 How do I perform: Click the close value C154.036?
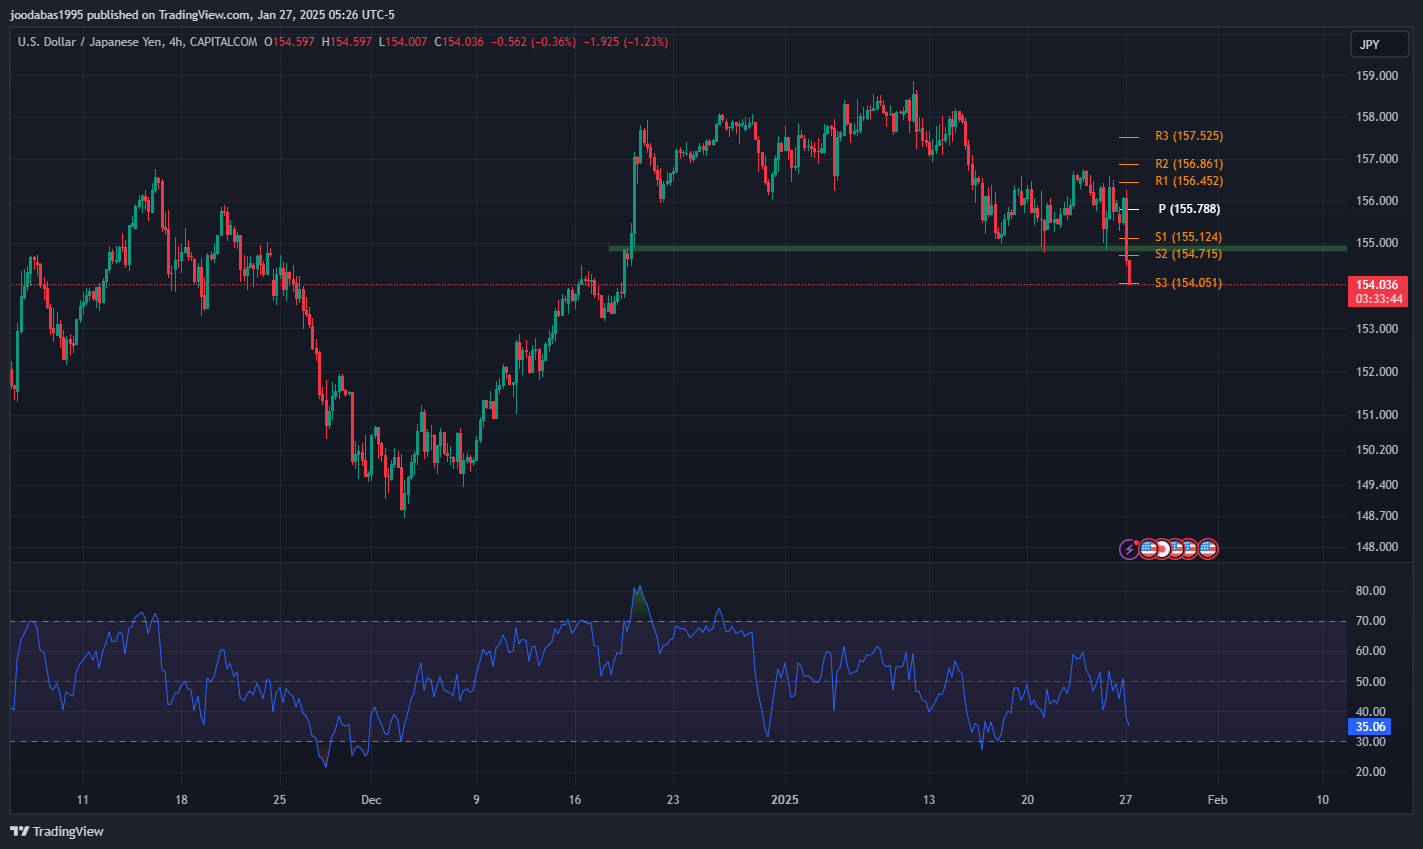pos(459,42)
